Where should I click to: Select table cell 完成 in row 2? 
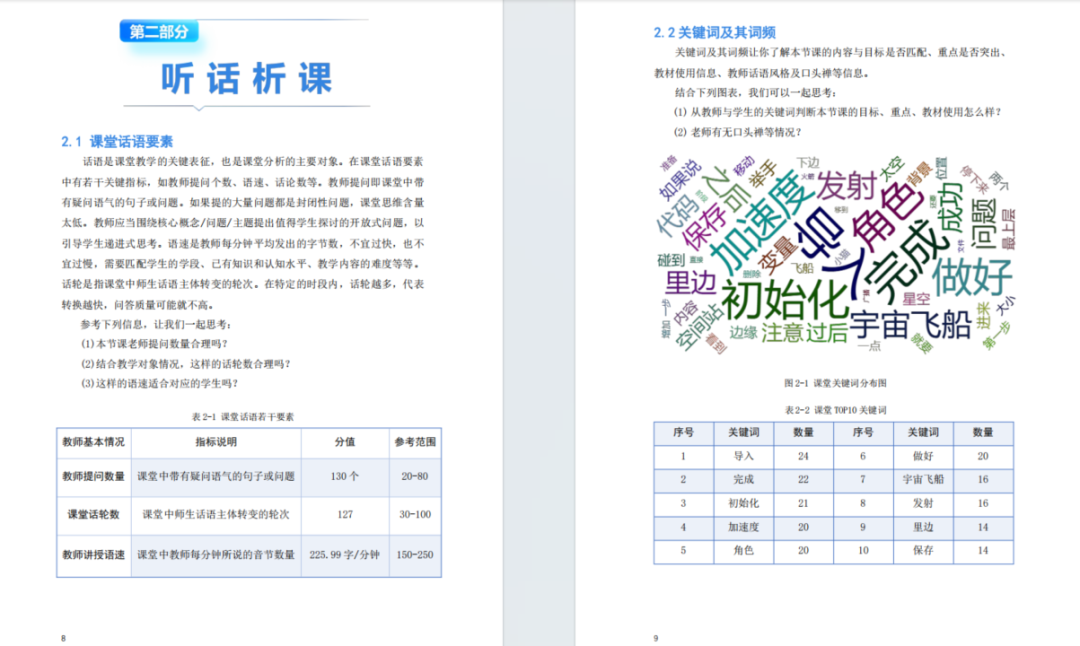(x=744, y=479)
